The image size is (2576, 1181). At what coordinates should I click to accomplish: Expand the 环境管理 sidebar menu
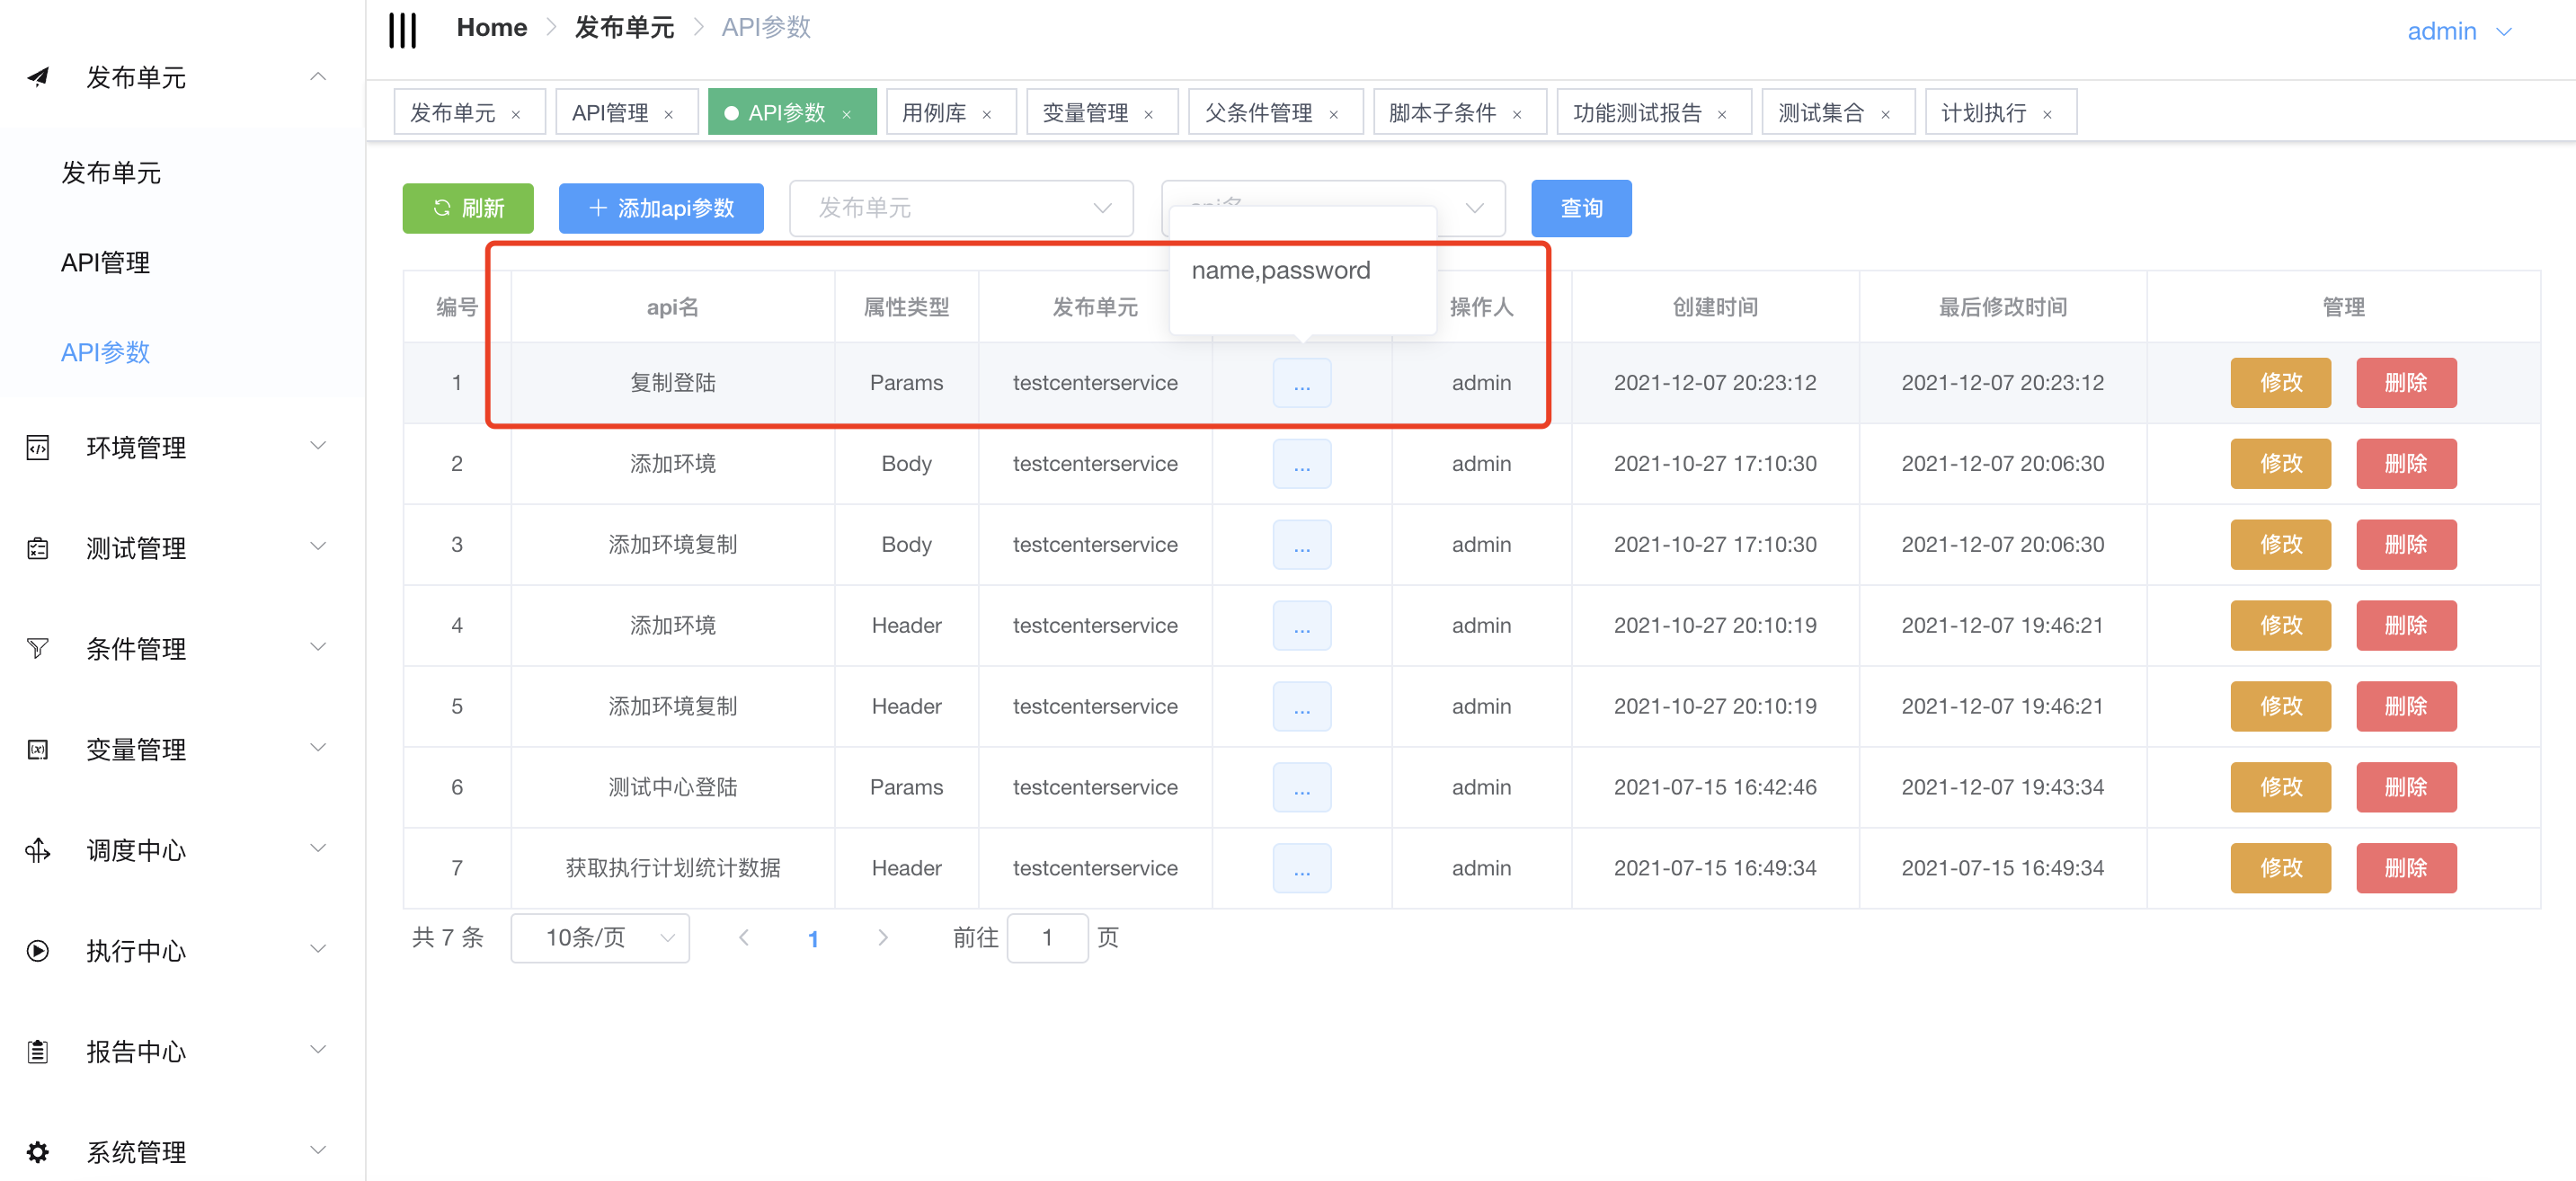[318, 446]
